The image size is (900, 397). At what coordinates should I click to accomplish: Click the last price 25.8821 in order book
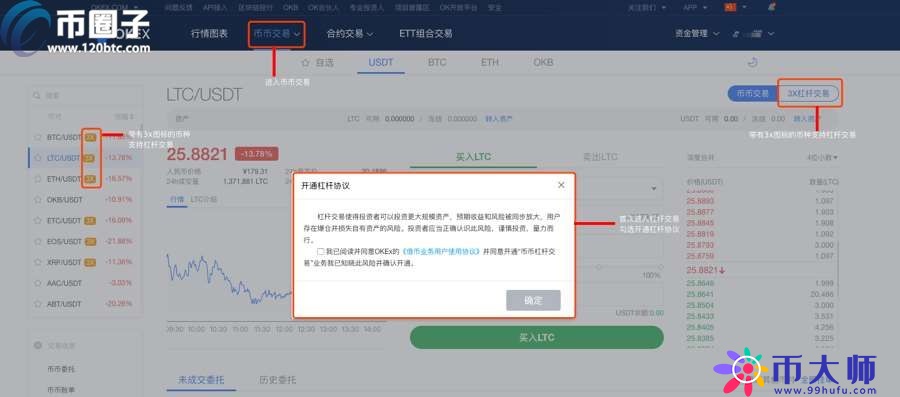(705, 270)
